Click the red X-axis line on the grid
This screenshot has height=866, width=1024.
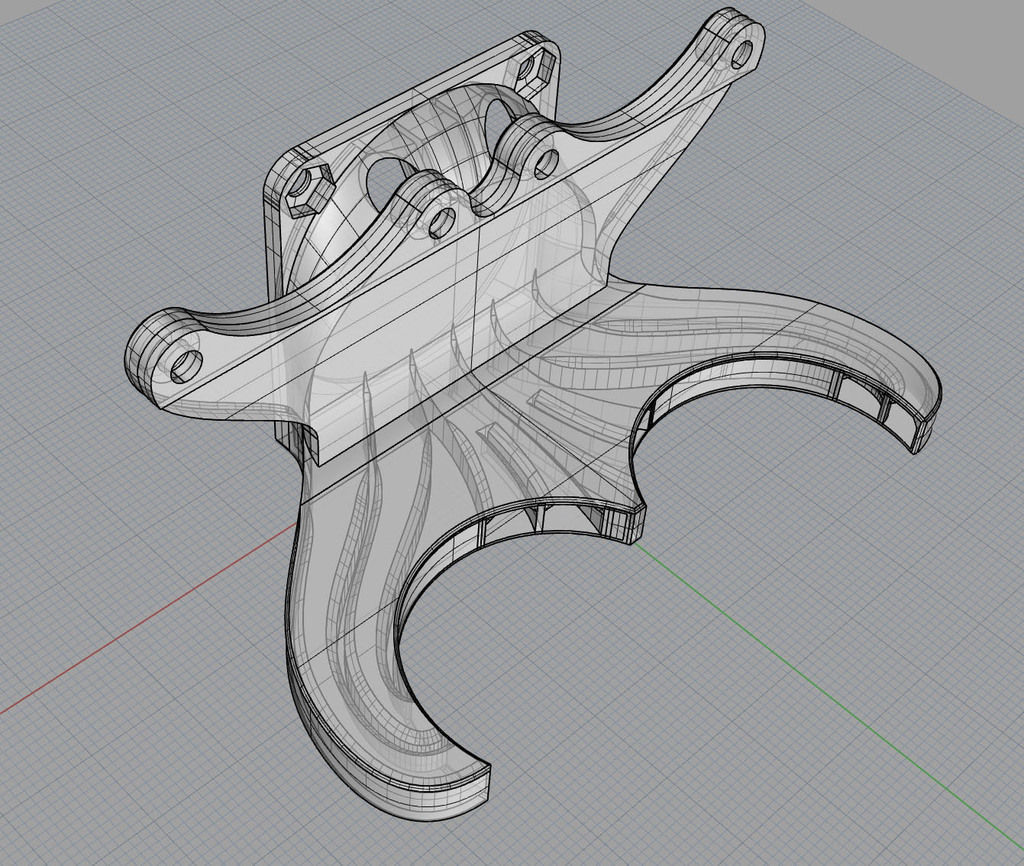148,617
